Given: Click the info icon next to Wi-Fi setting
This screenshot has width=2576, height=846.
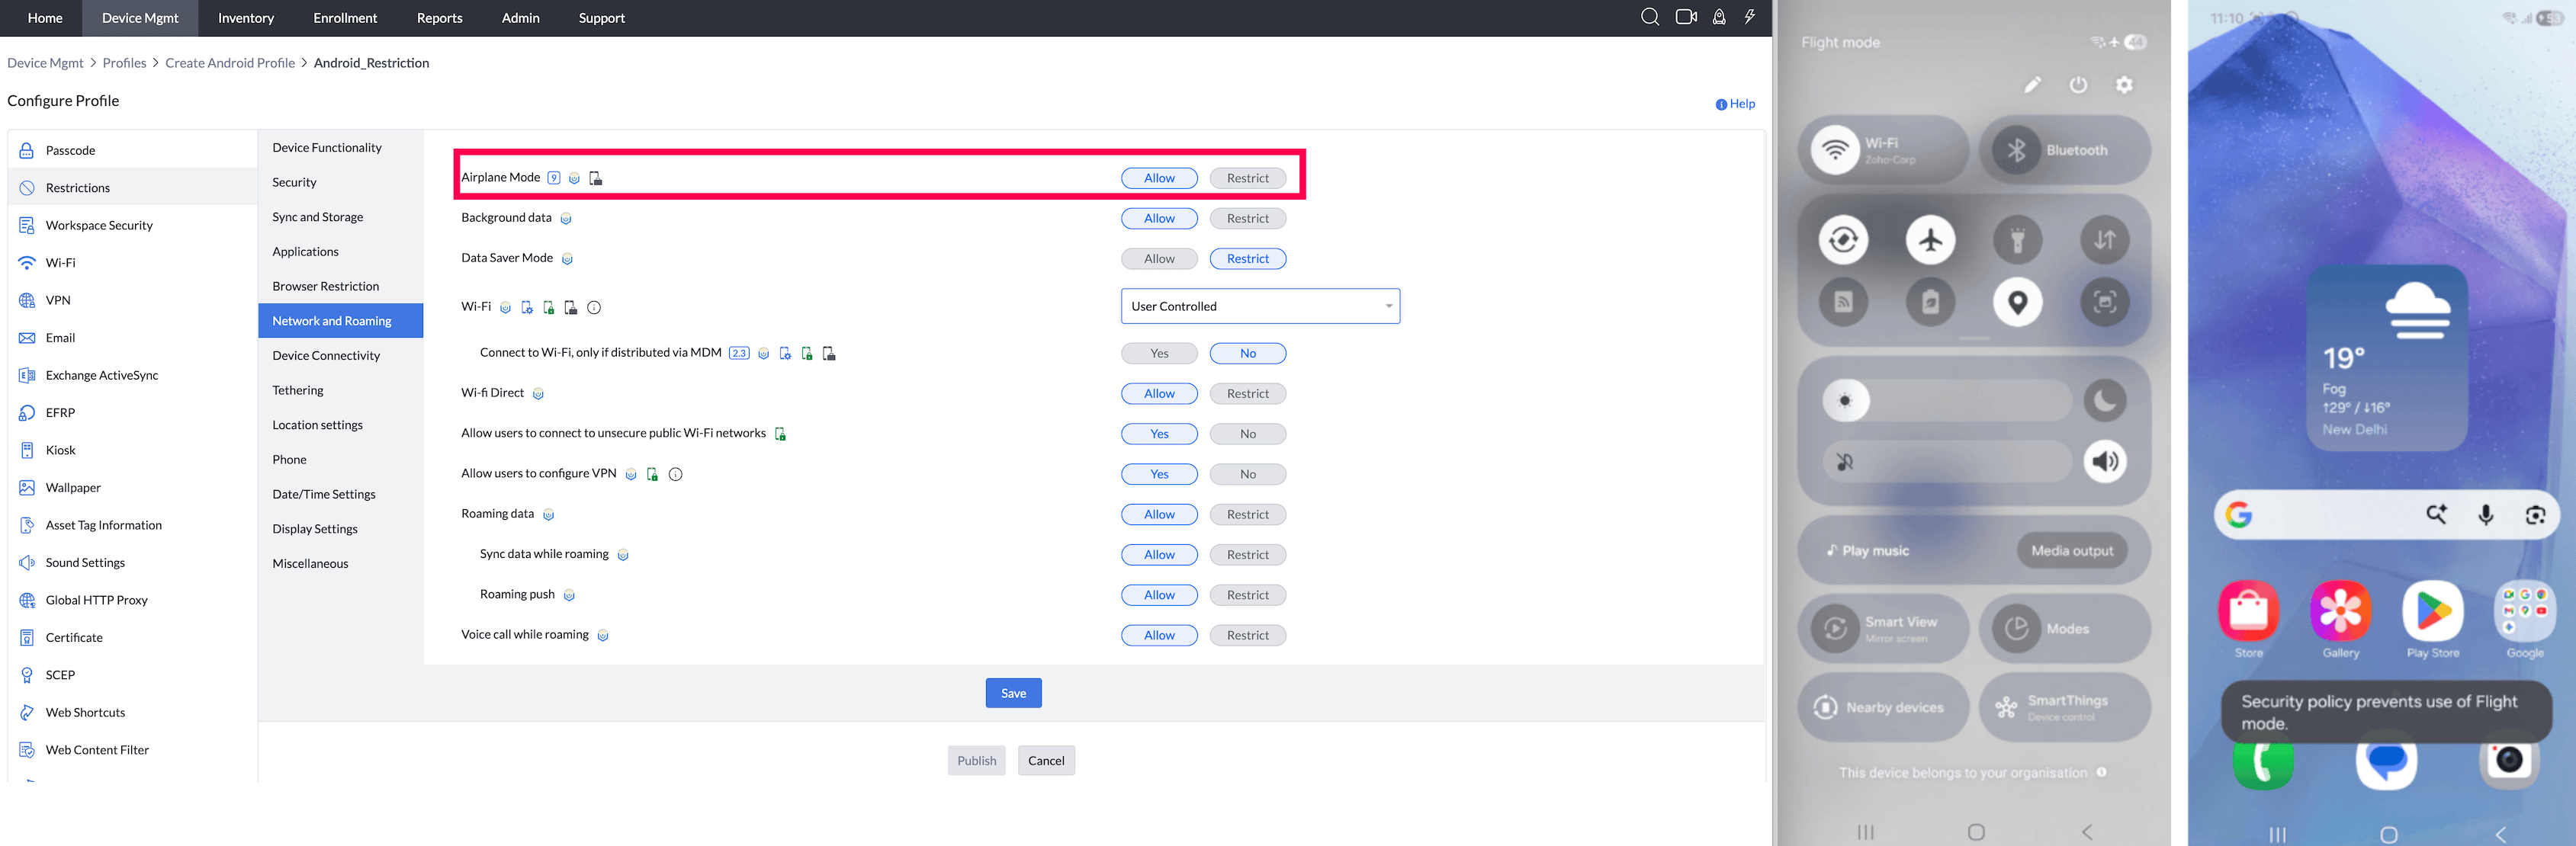Looking at the screenshot, I should [594, 308].
